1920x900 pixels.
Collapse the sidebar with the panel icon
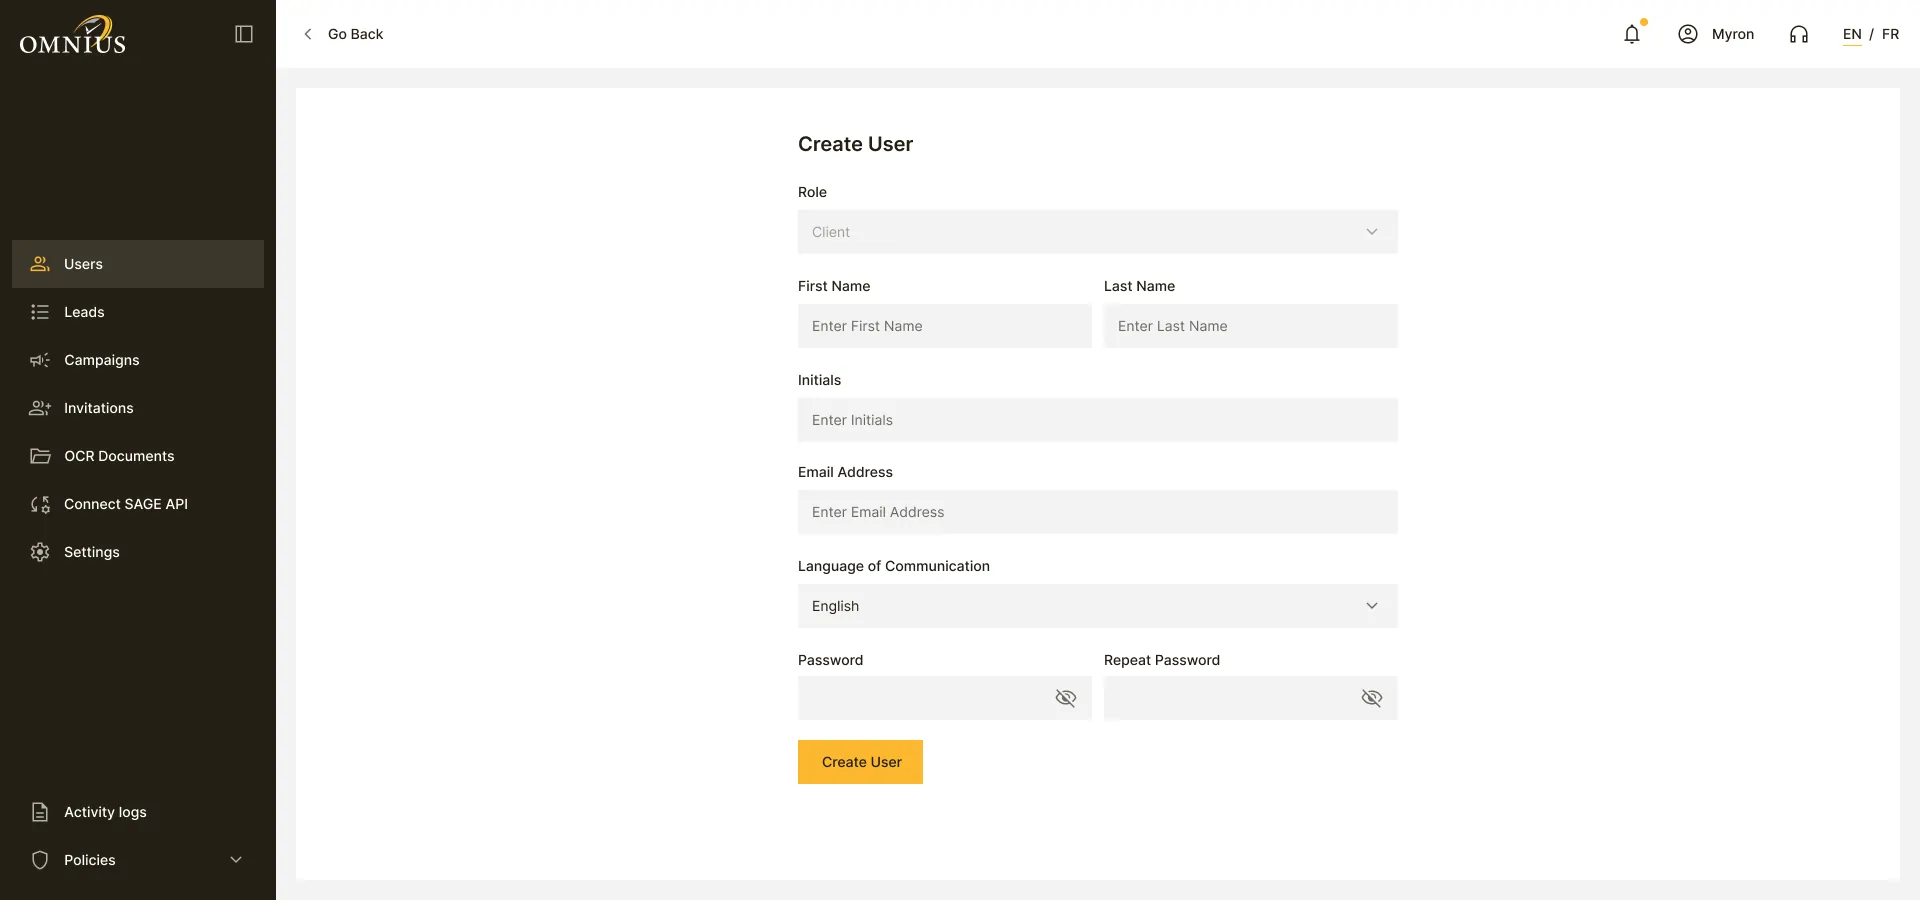coord(244,34)
